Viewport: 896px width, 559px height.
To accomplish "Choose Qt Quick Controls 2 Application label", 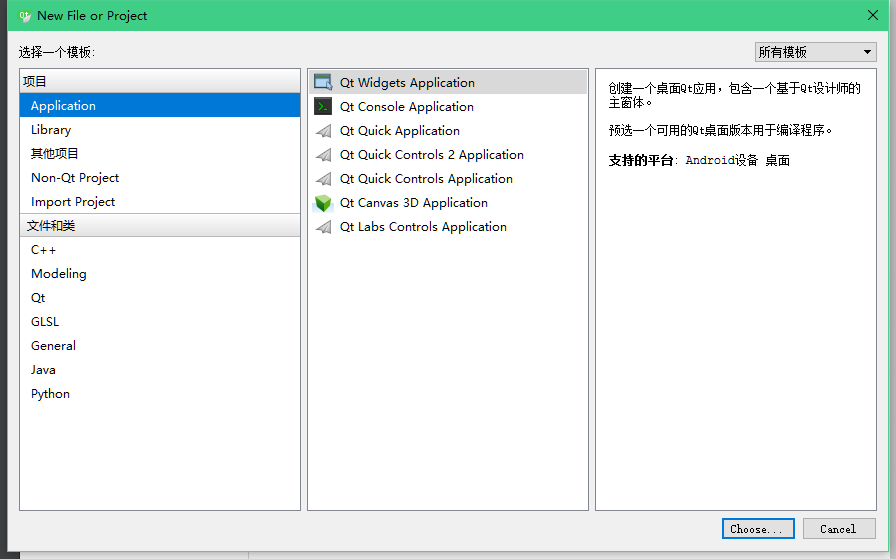I will point(432,155).
